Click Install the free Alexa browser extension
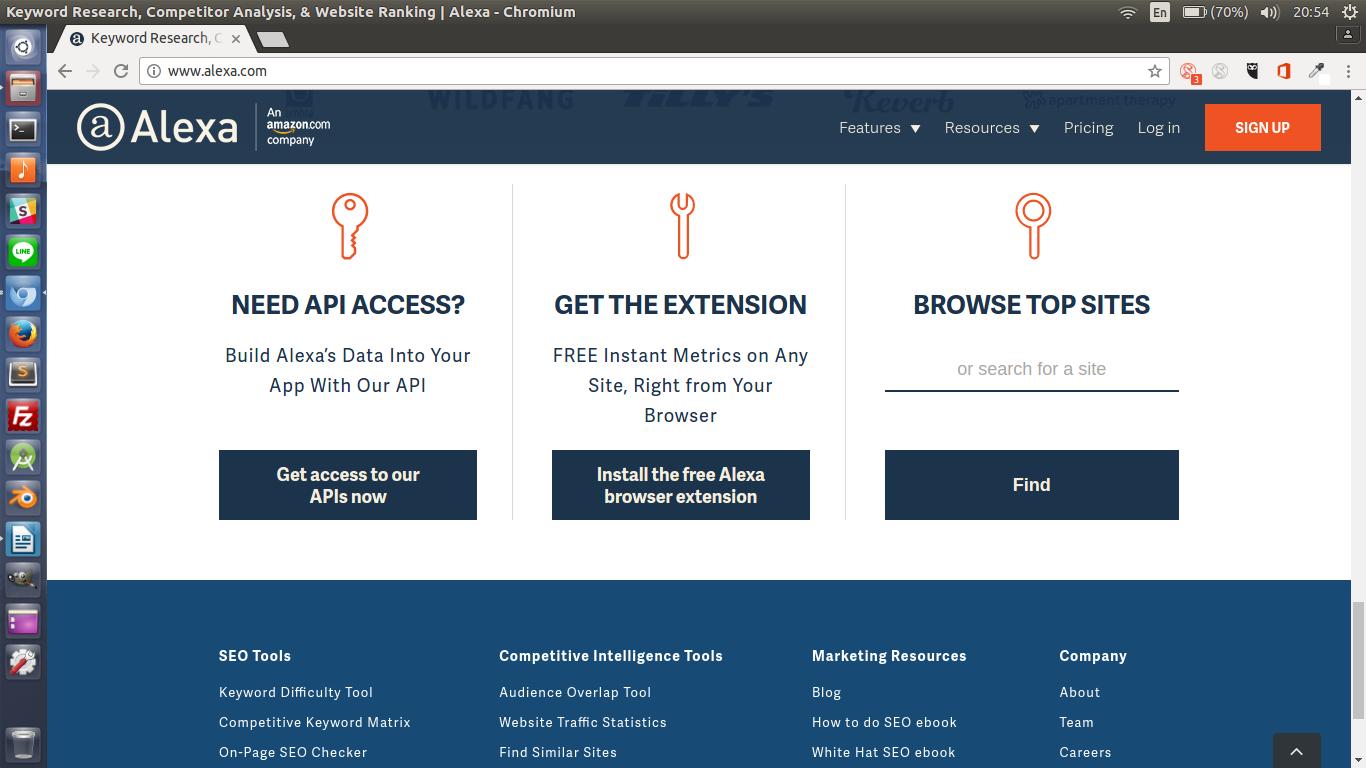Image resolution: width=1366 pixels, height=768 pixels. [x=681, y=485]
